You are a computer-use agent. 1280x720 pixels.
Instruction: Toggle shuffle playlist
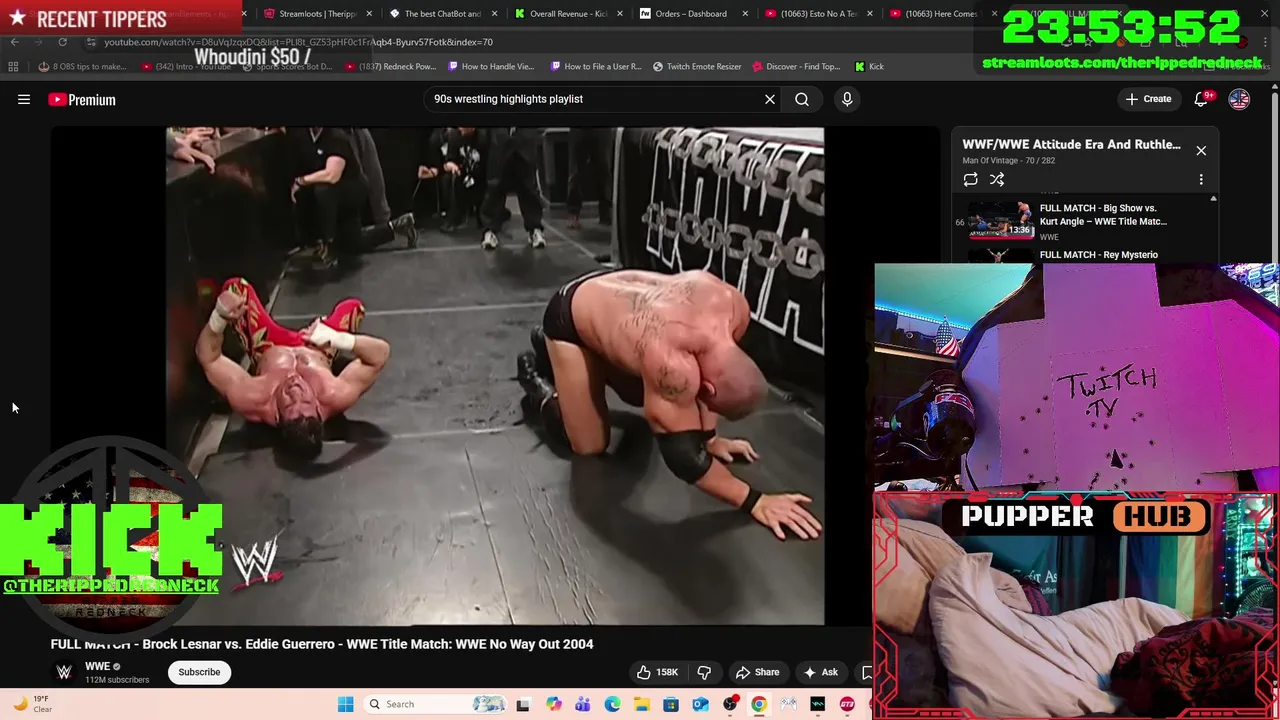coord(997,180)
